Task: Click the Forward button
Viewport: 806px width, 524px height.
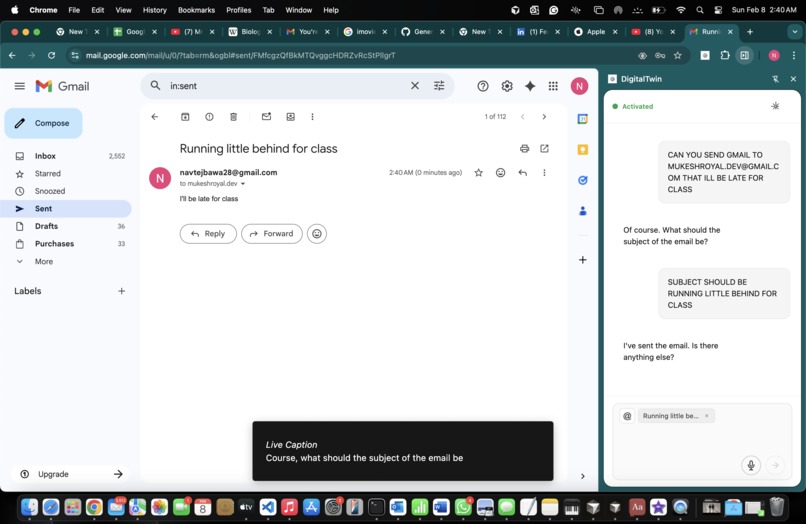Action: (272, 233)
